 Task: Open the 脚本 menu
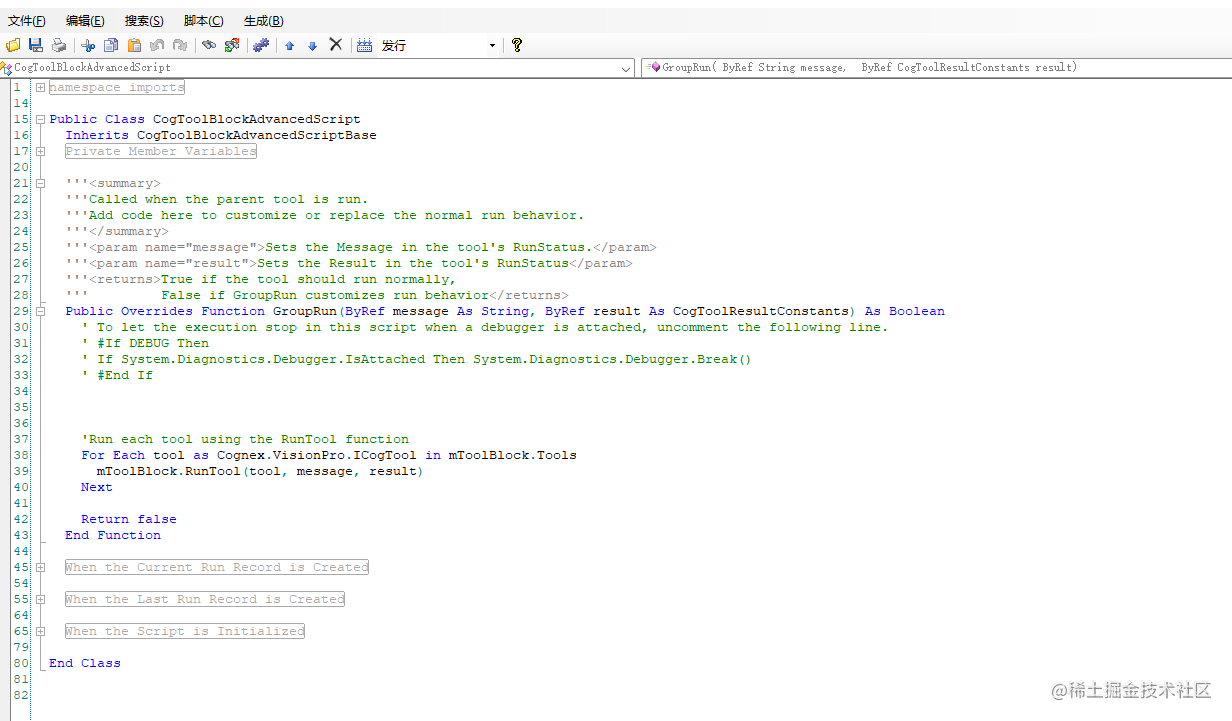tap(203, 20)
